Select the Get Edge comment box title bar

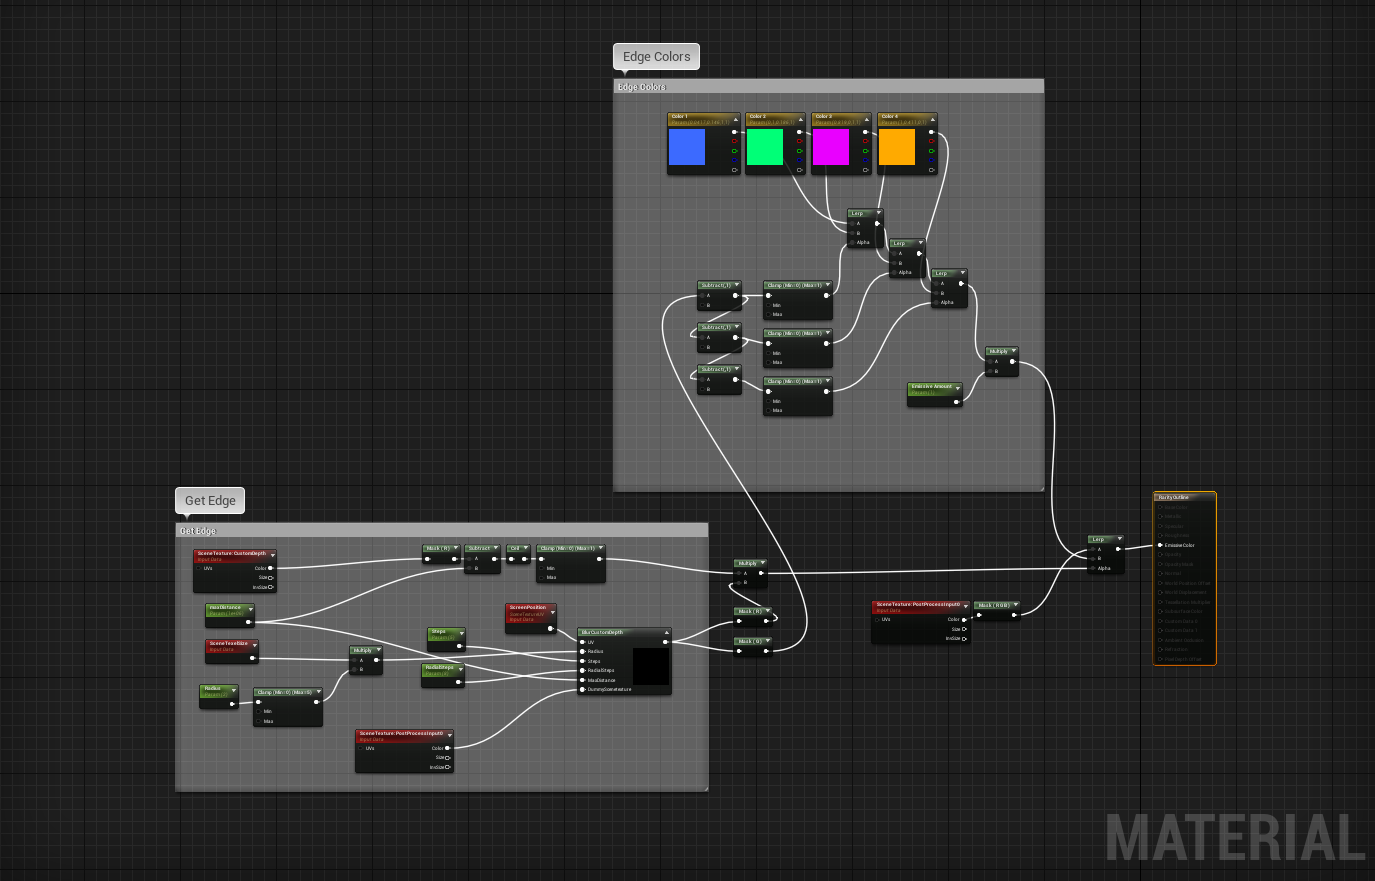[x=441, y=530]
